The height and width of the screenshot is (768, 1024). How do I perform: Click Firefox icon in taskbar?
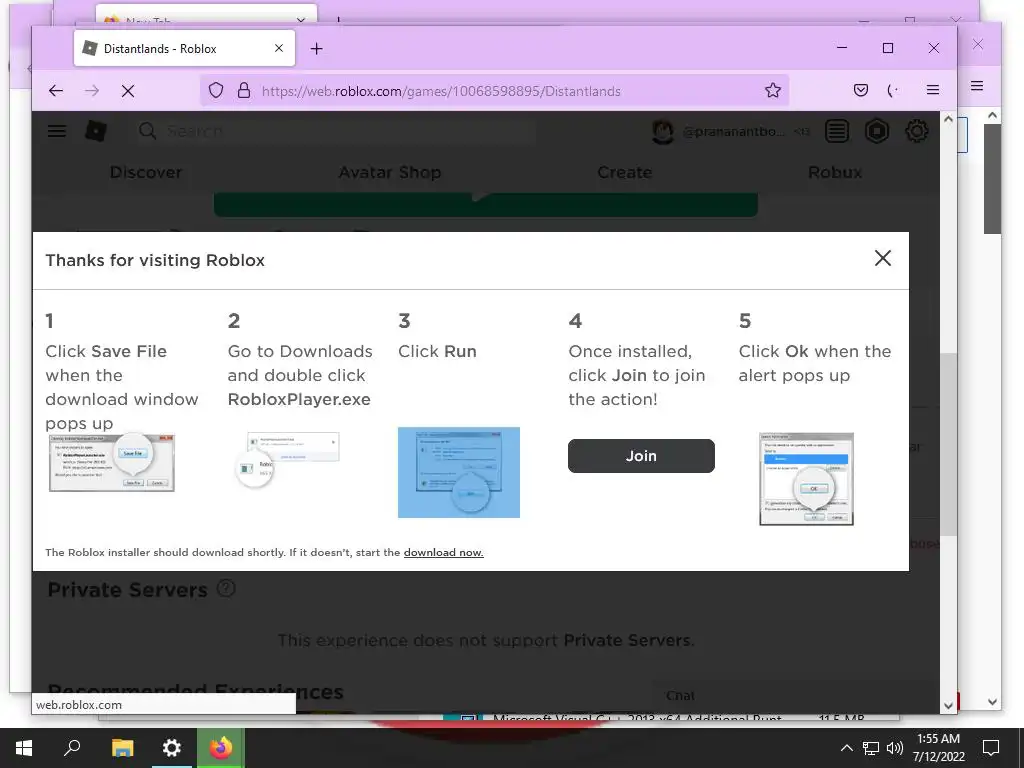click(221, 748)
